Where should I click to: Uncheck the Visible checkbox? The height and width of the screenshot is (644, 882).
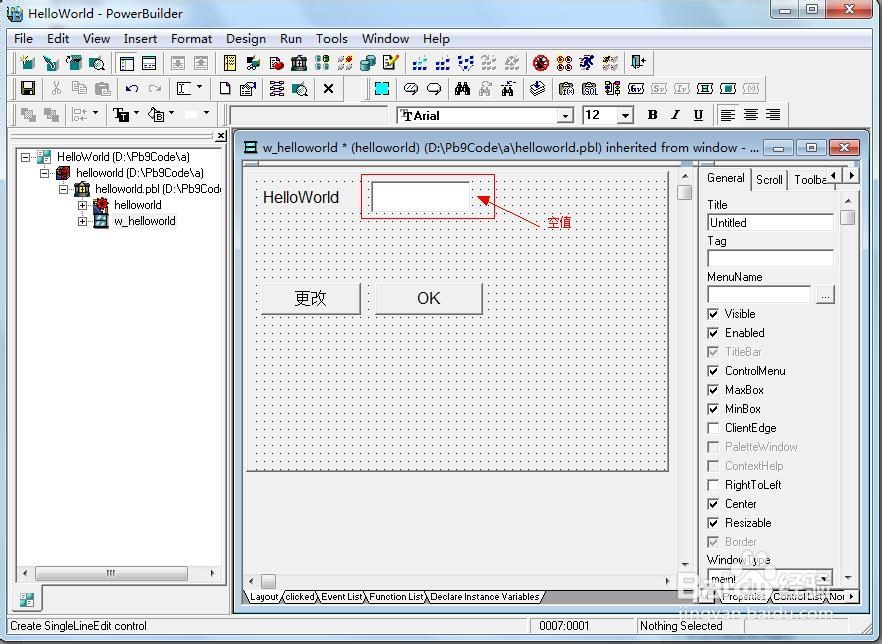coord(713,314)
